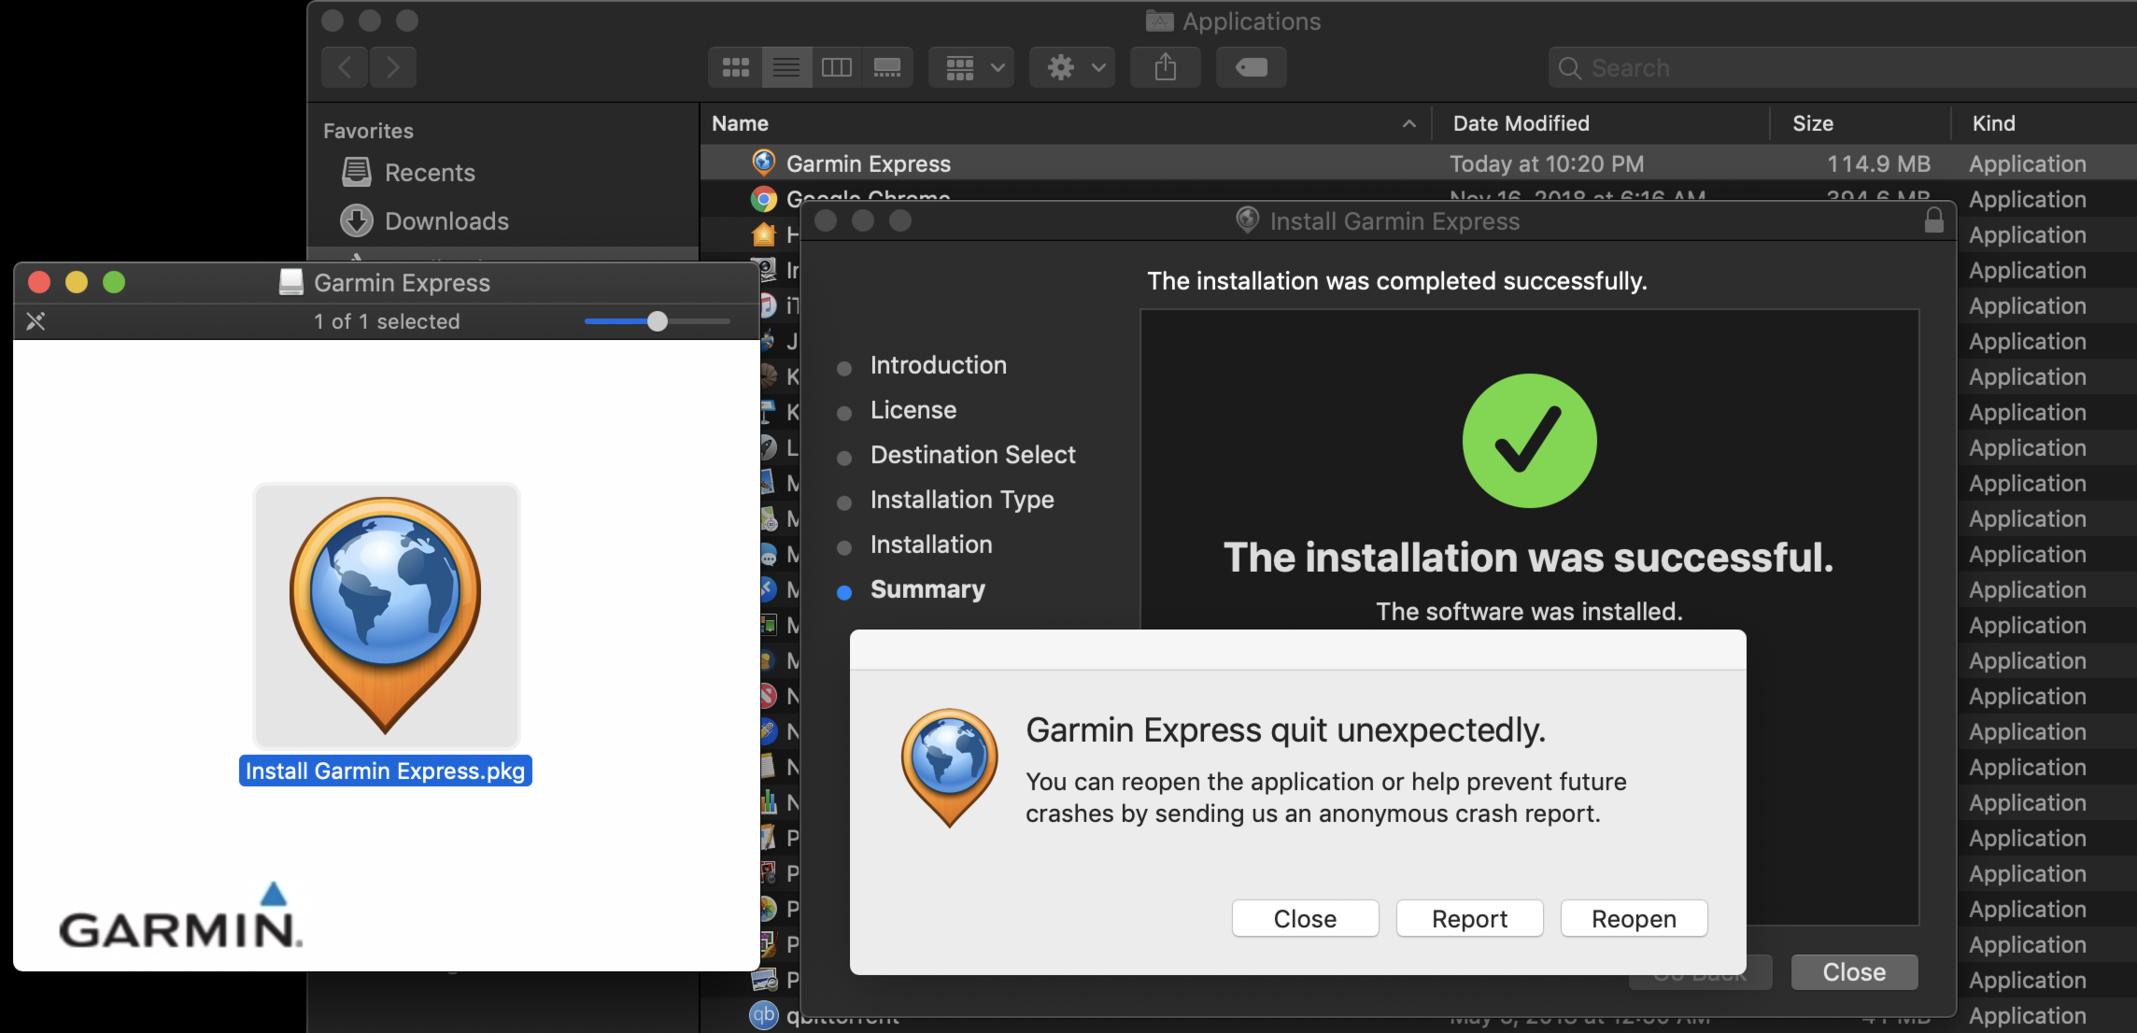Click Garmin icon in crash dialog
The height and width of the screenshot is (1033, 2137).
pyautogui.click(x=949, y=767)
